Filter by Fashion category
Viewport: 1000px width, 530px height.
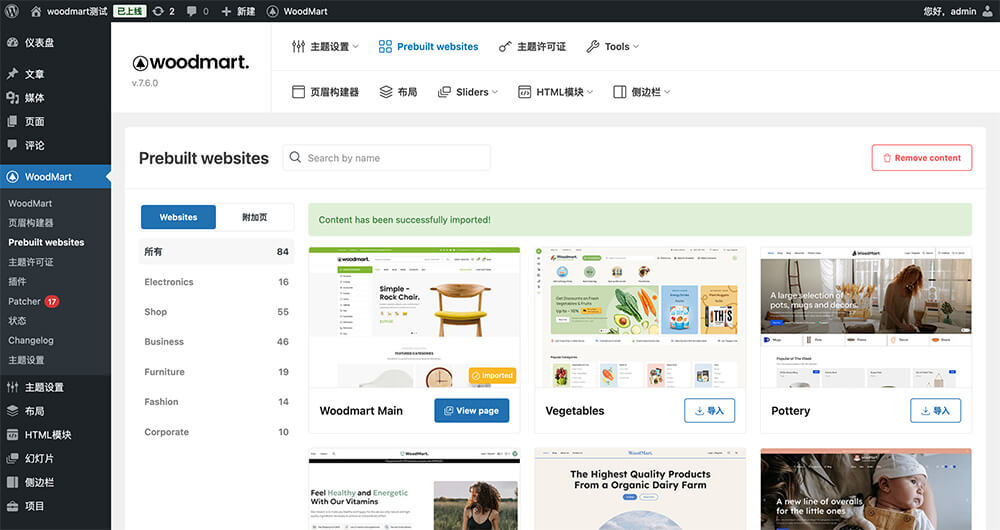216,402
